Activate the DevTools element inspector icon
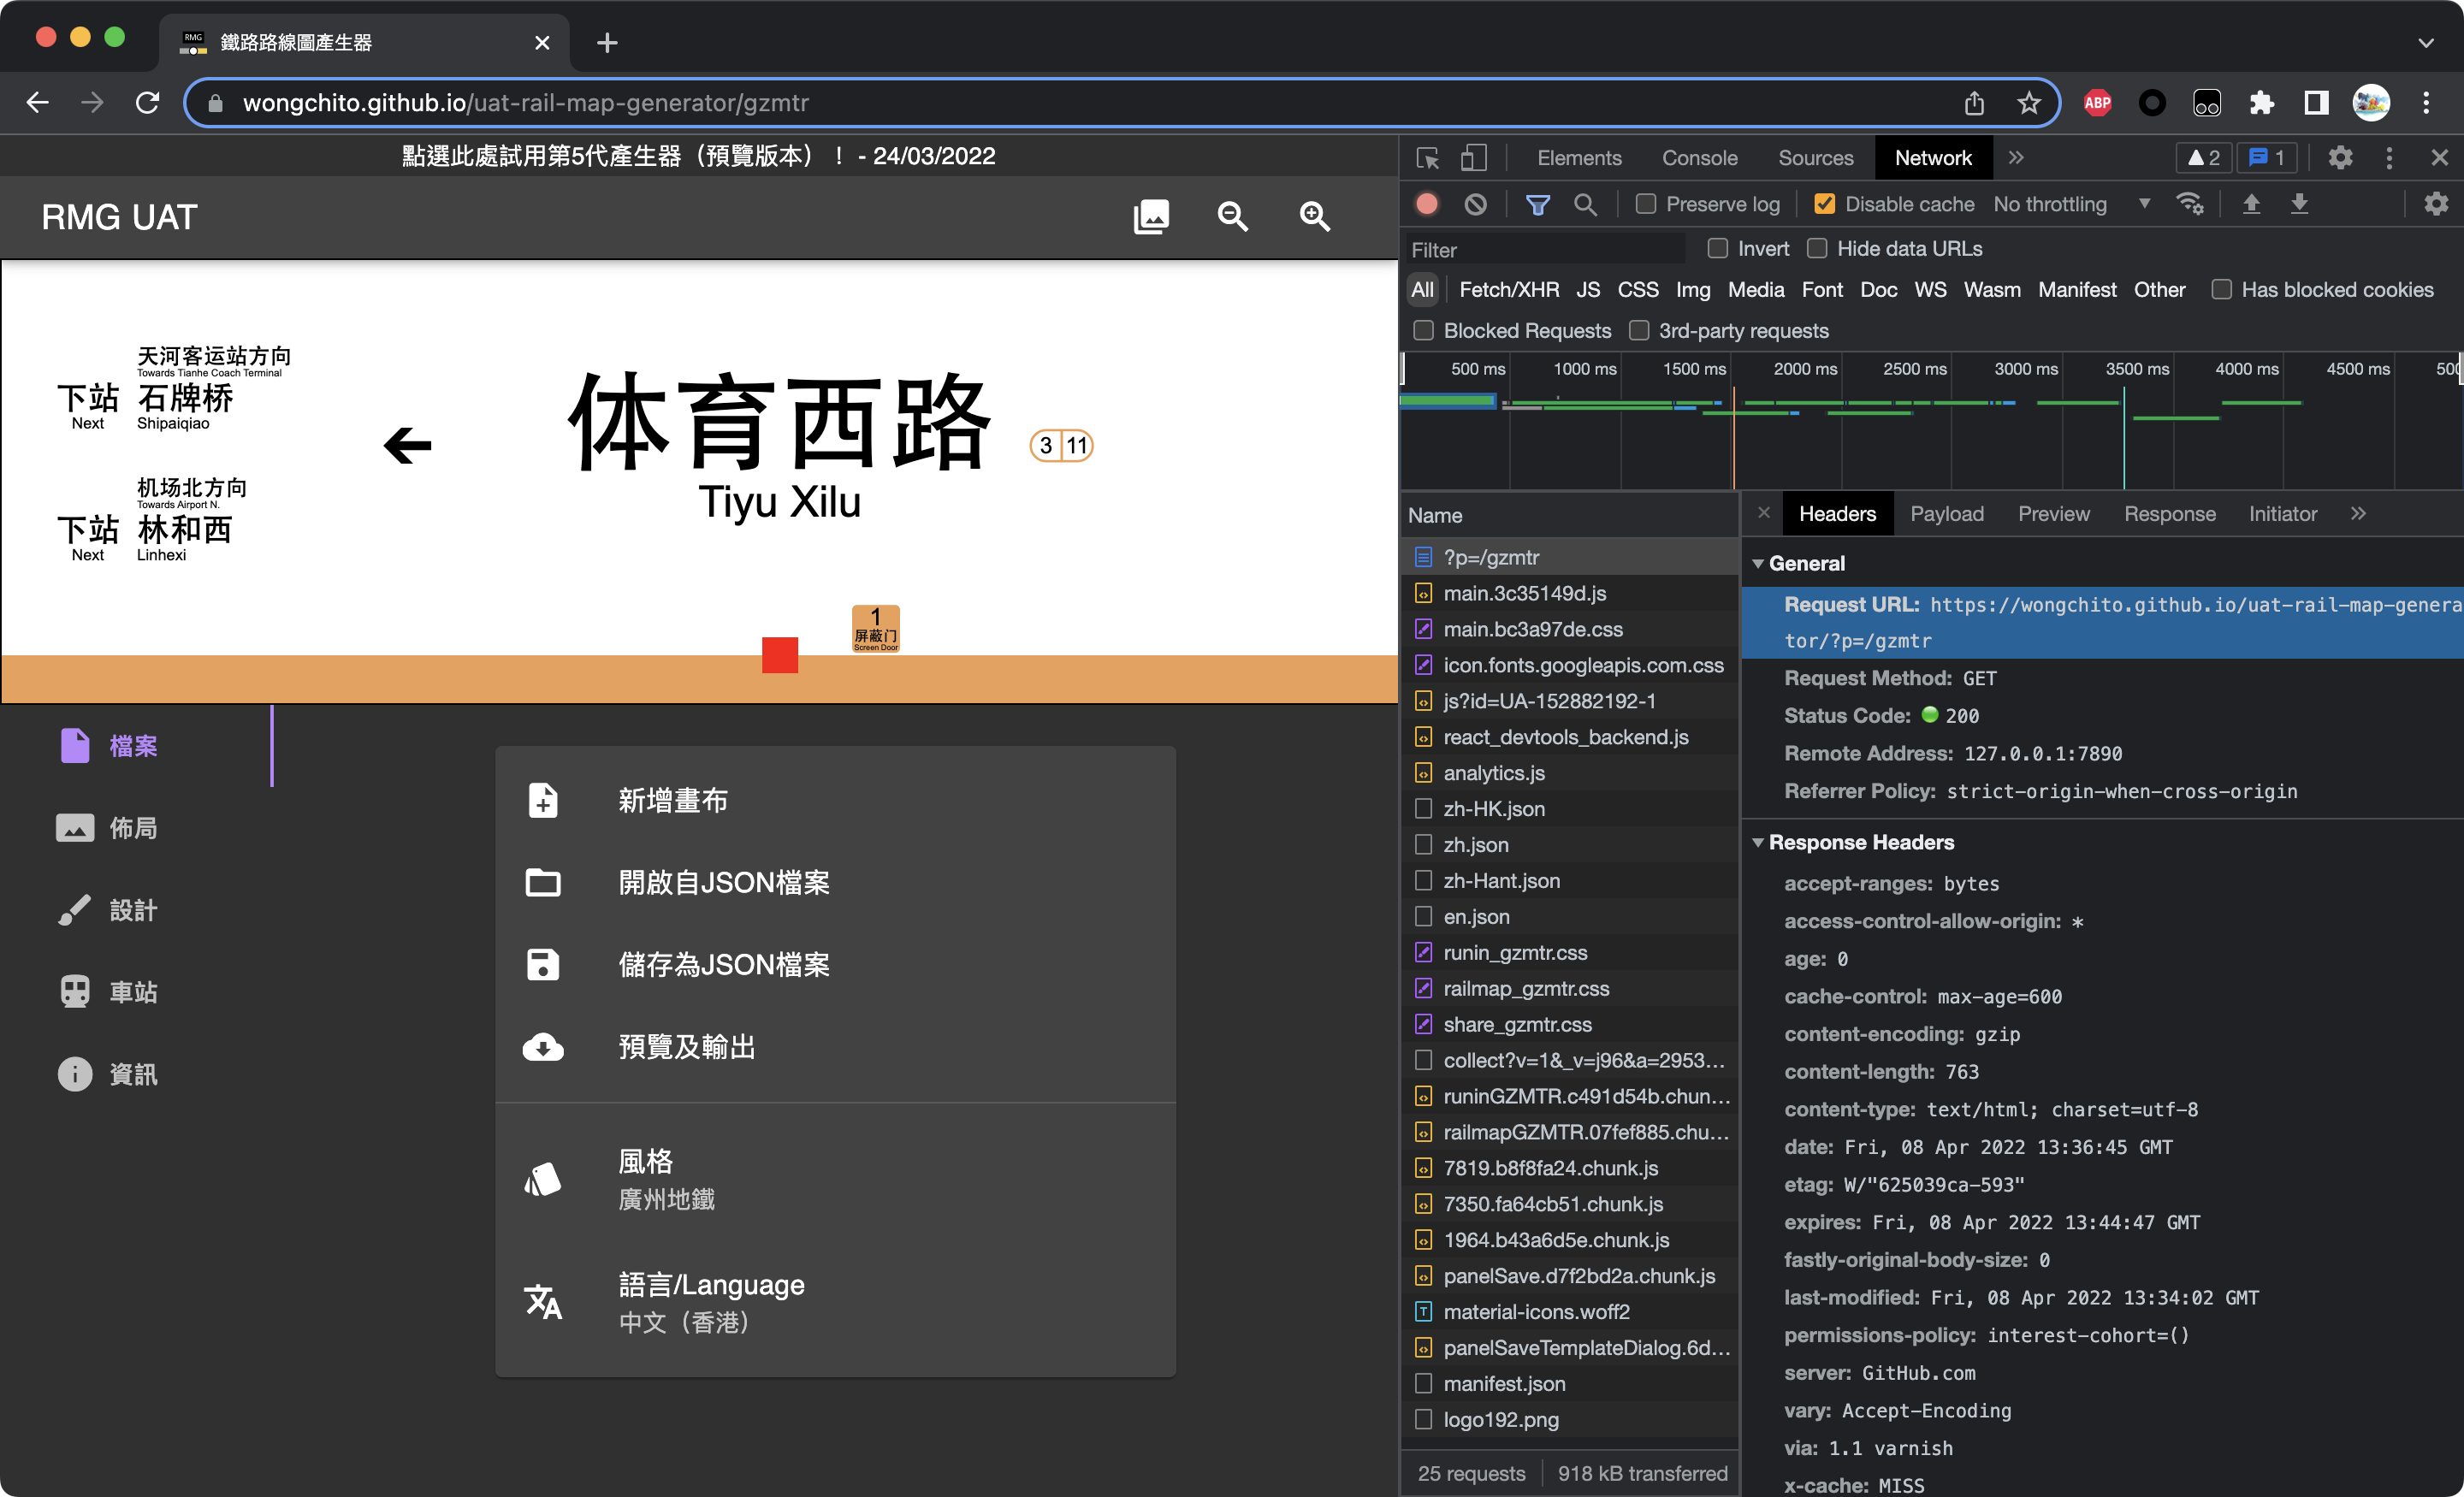Image resolution: width=2464 pixels, height=1497 pixels. point(1427,157)
